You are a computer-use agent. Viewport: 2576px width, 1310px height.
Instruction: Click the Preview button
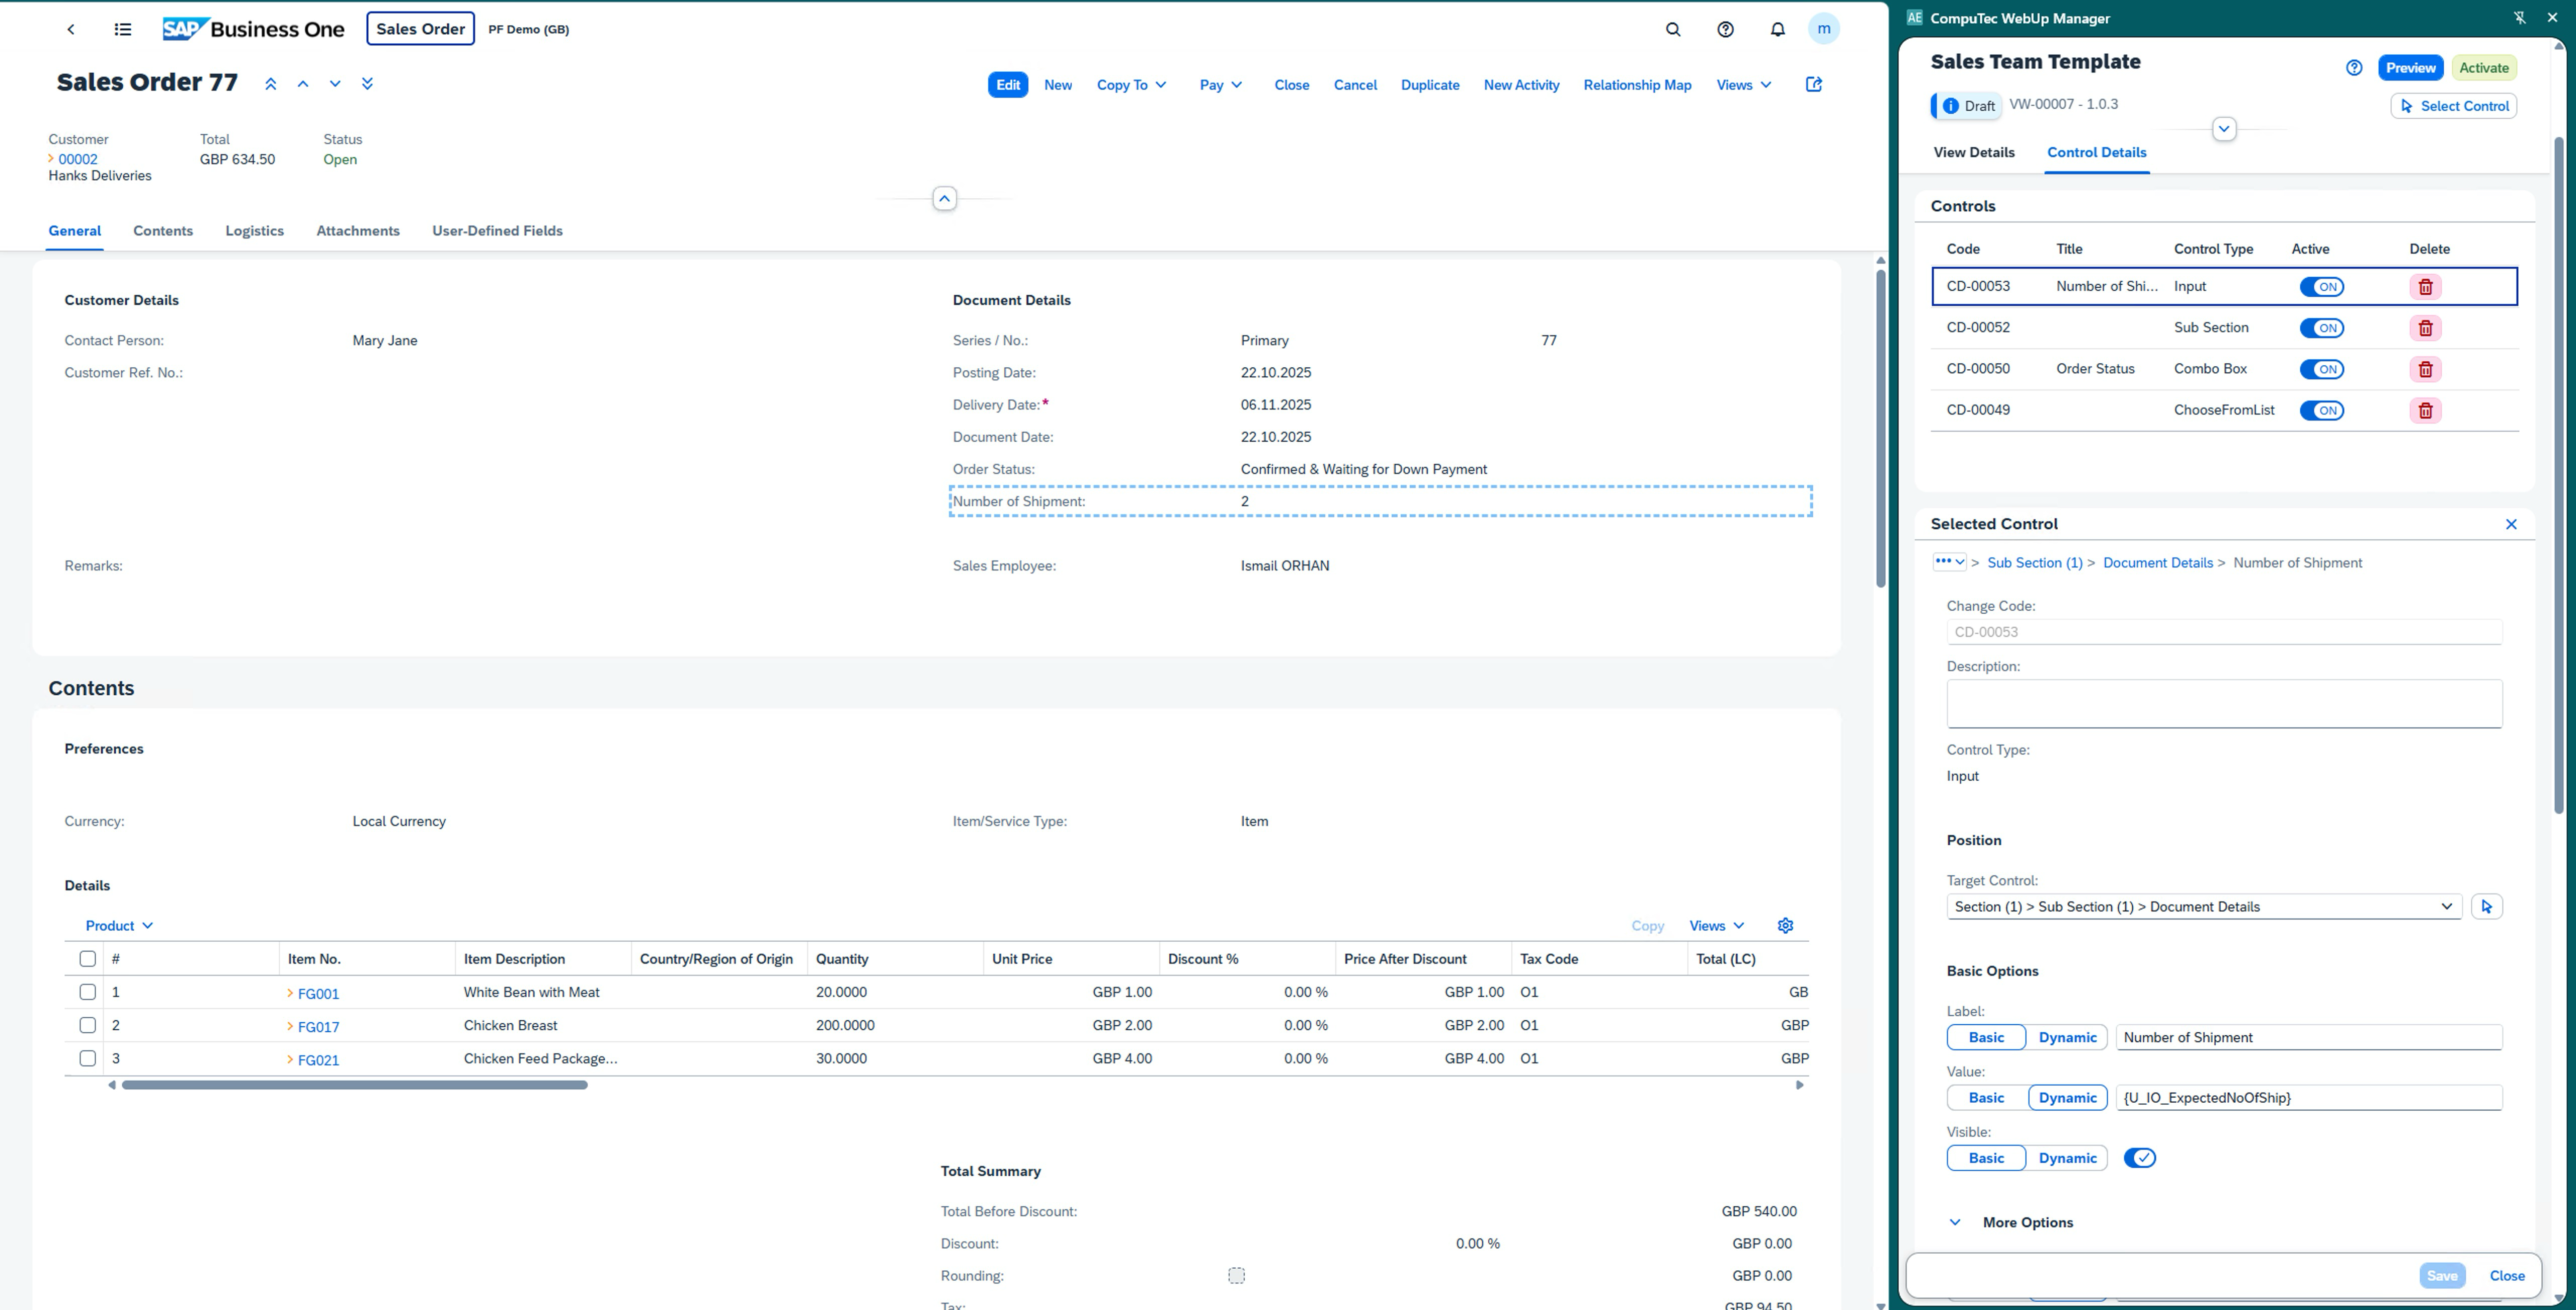point(2410,68)
